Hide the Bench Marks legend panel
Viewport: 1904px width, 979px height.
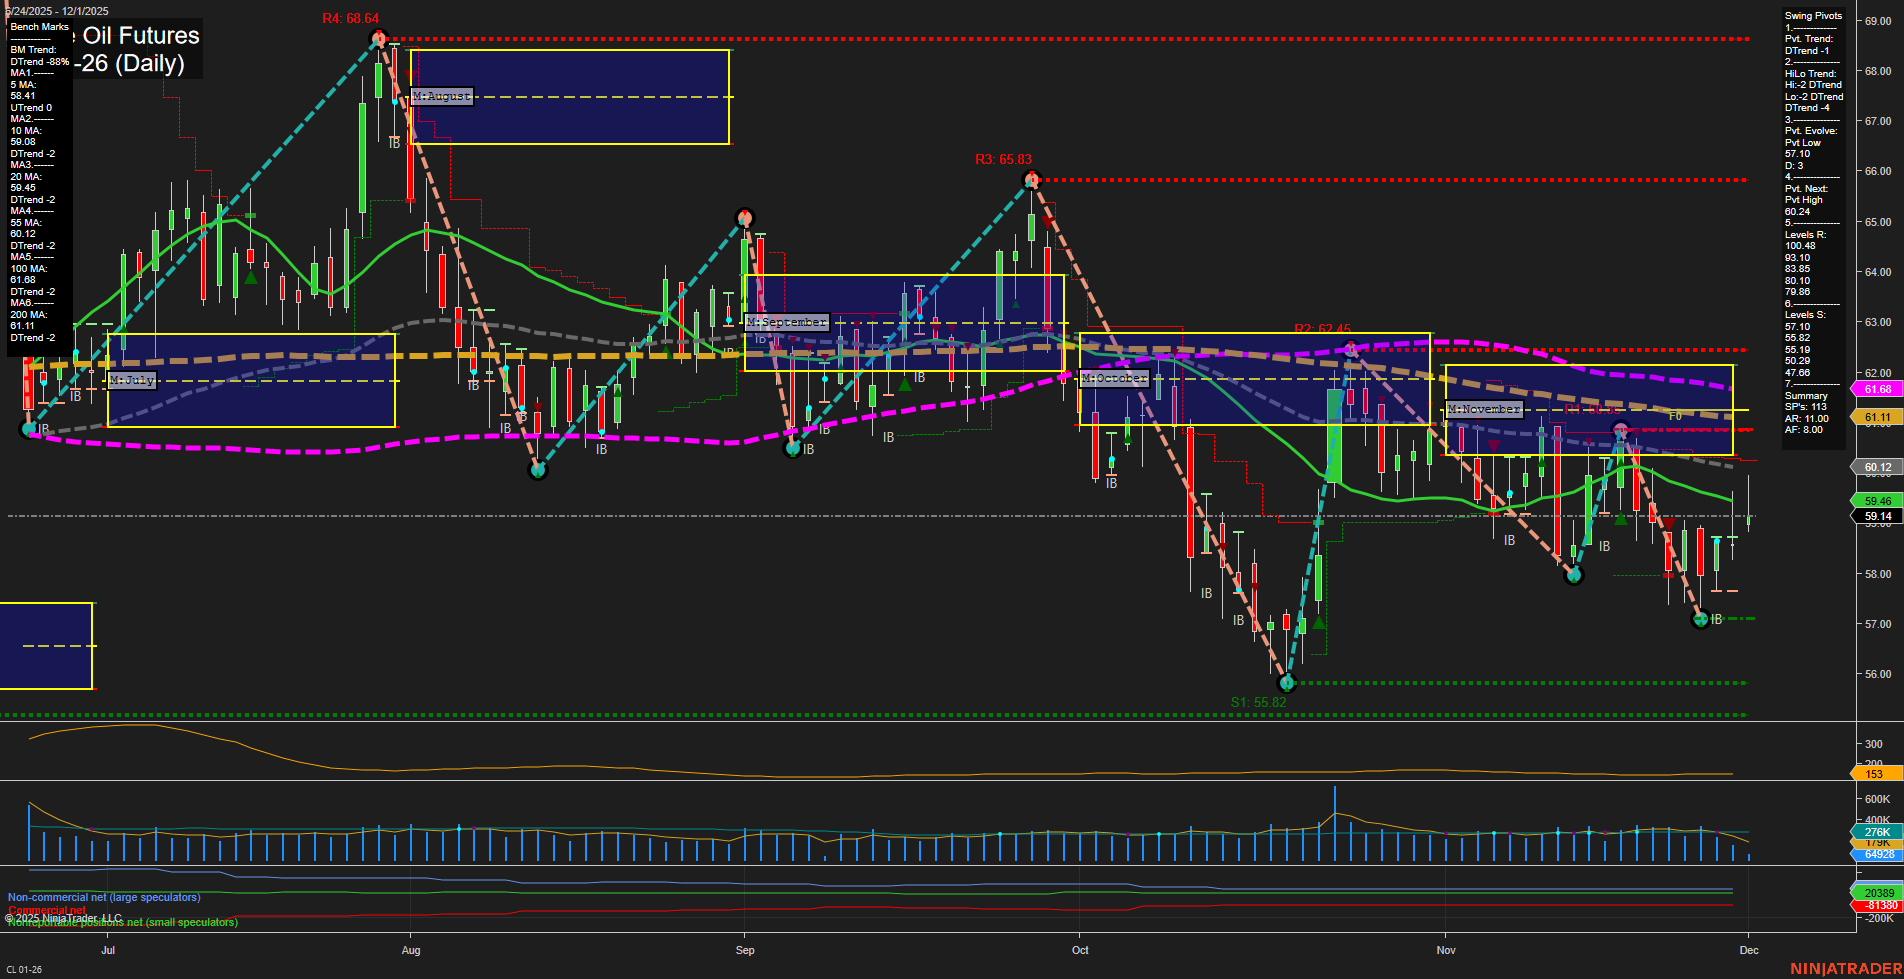(39, 27)
